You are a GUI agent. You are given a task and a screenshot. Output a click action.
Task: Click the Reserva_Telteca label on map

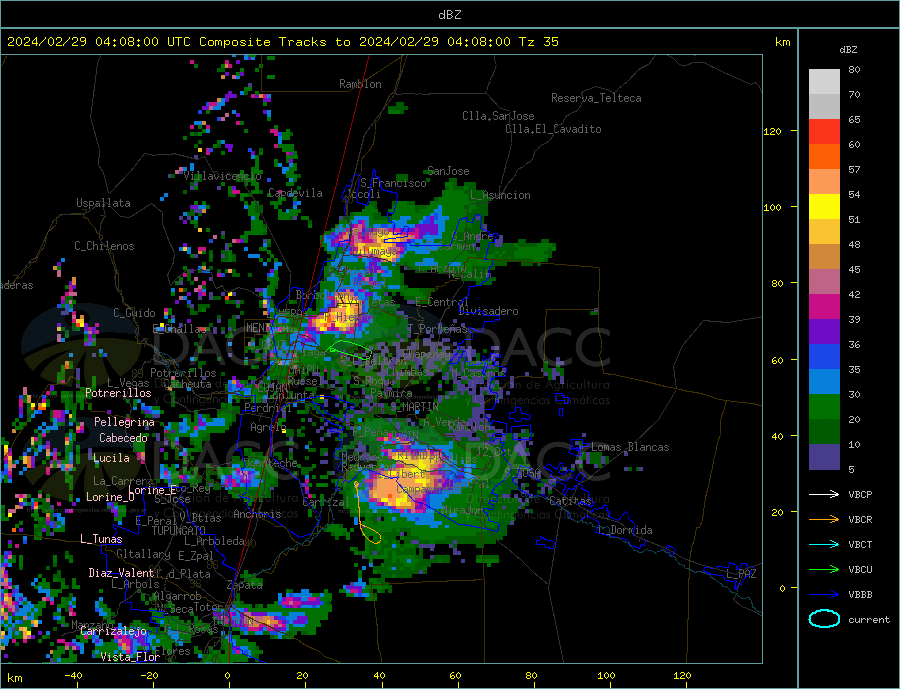pos(596,98)
